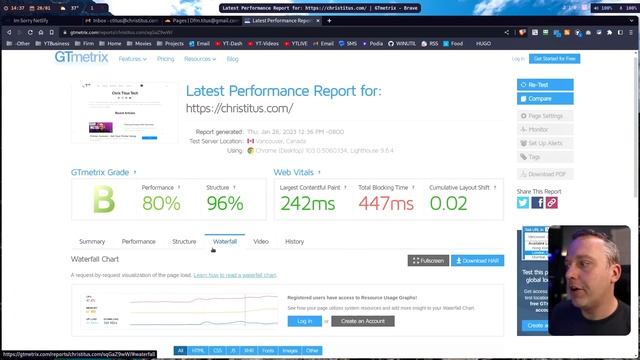Screen dimensions: 640x360
Task: Open the Home bookmarks folder
Action: pos(110,43)
